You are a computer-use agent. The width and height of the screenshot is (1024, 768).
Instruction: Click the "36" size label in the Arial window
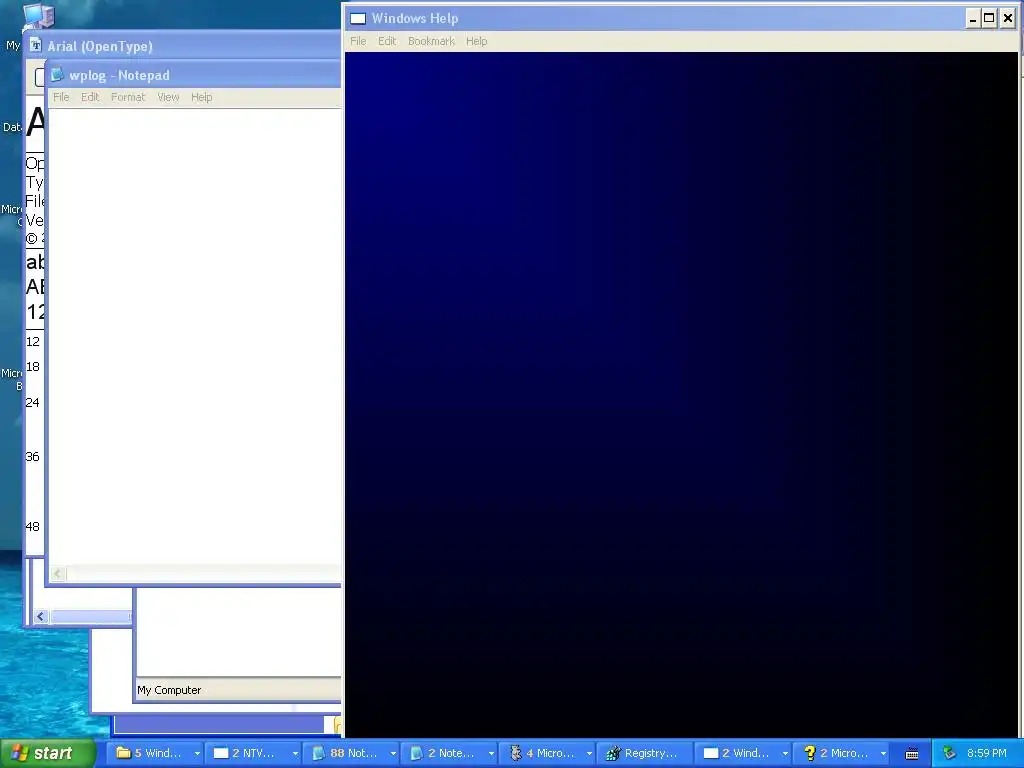pos(33,456)
